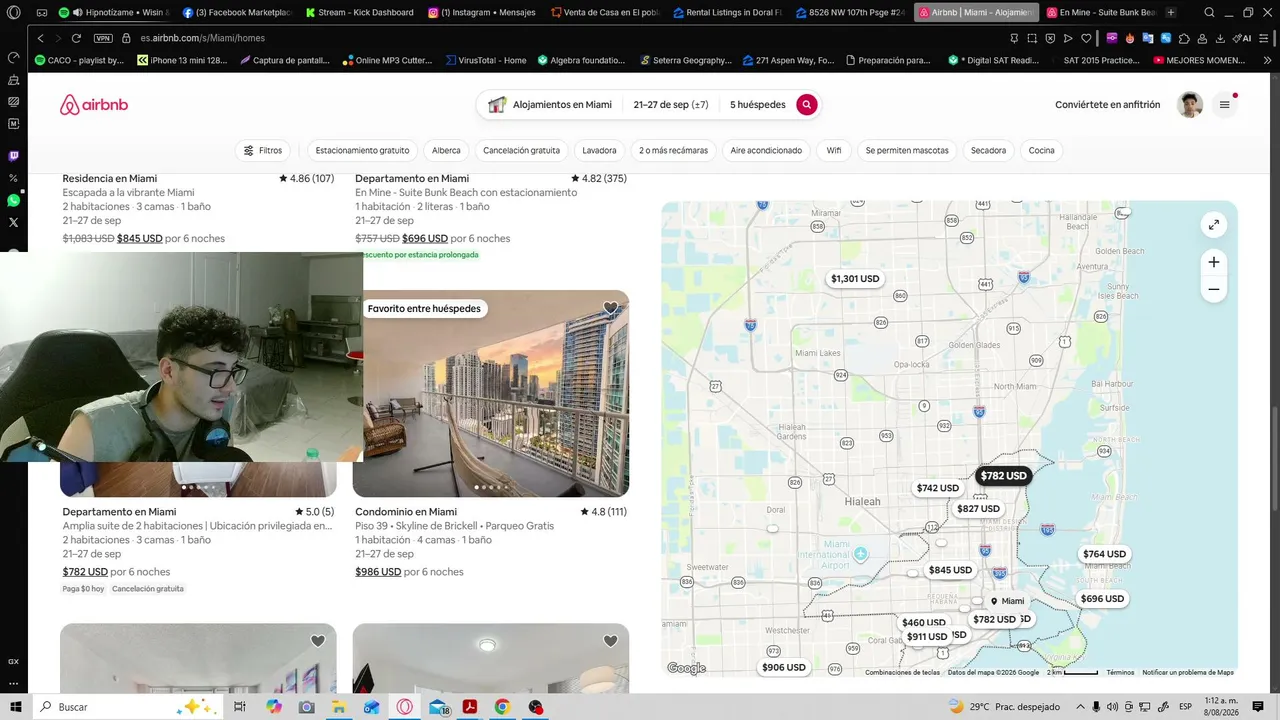Click the pink search magnifier button
The width and height of the screenshot is (1280, 720).
coord(807,105)
